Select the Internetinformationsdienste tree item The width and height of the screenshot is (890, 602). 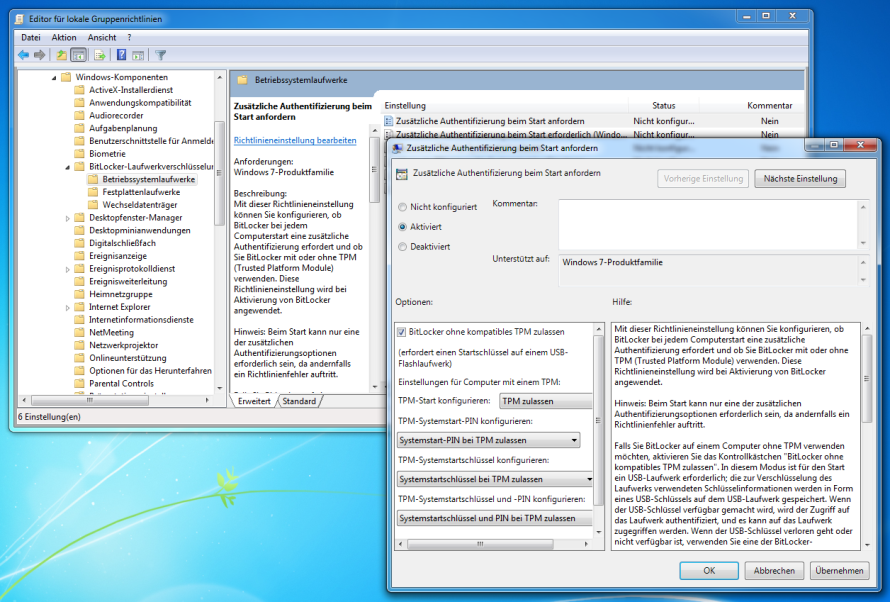click(141, 319)
